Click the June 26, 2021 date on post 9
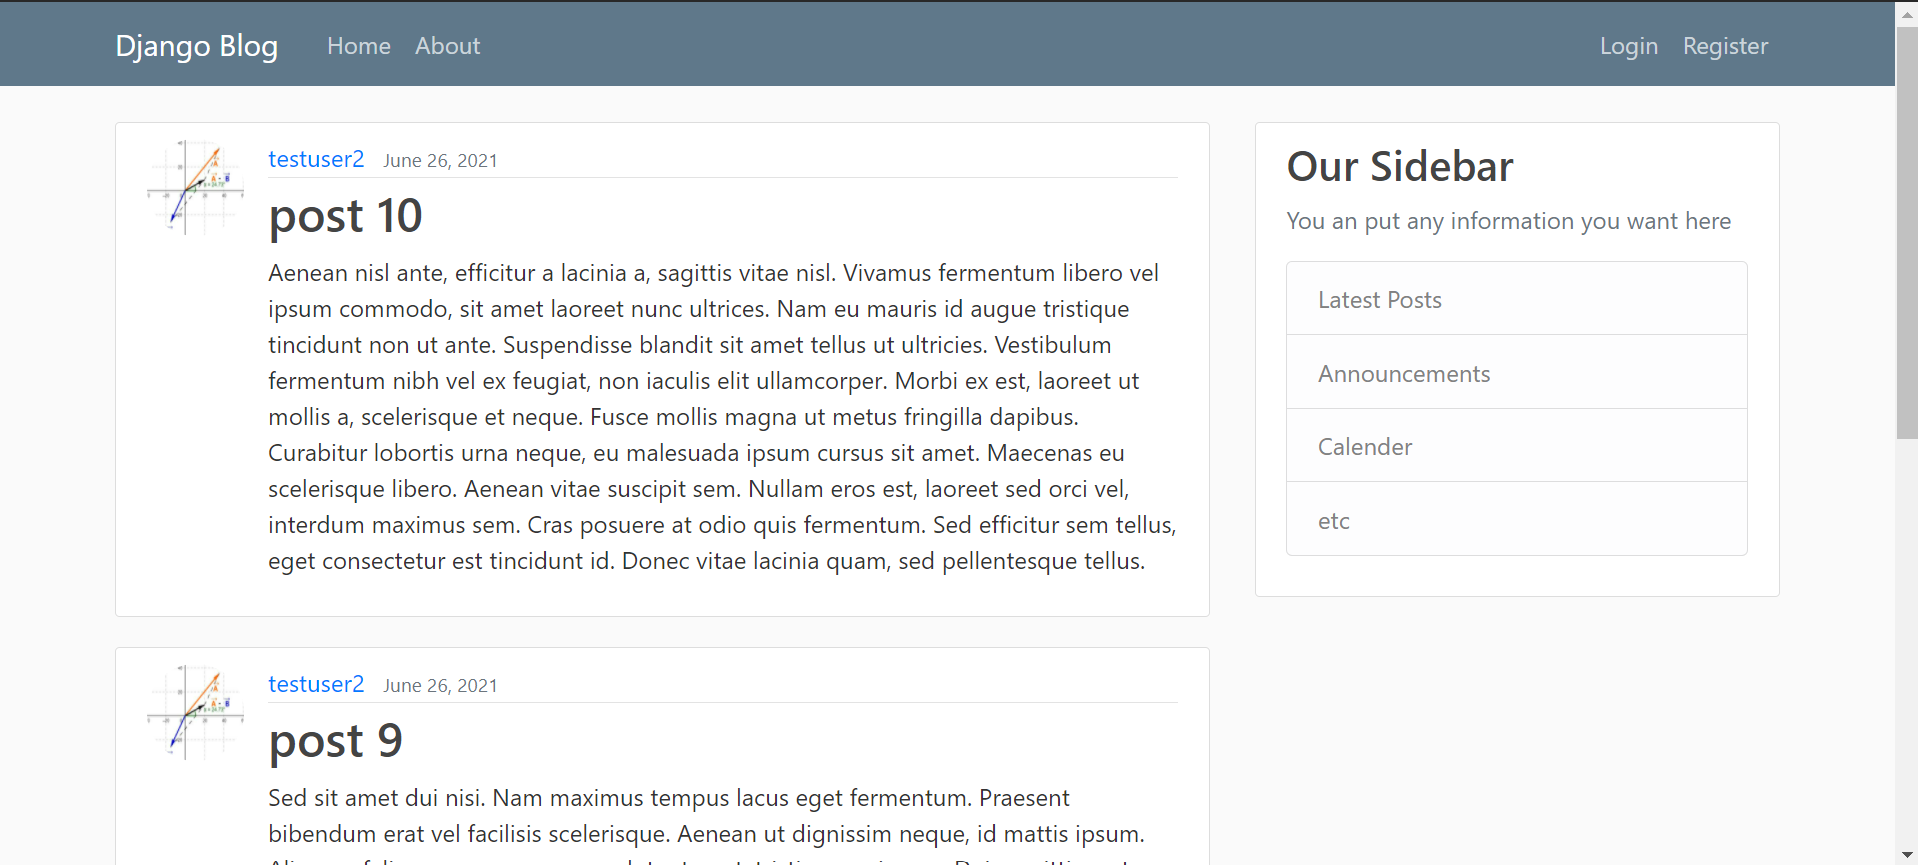 click(x=439, y=685)
